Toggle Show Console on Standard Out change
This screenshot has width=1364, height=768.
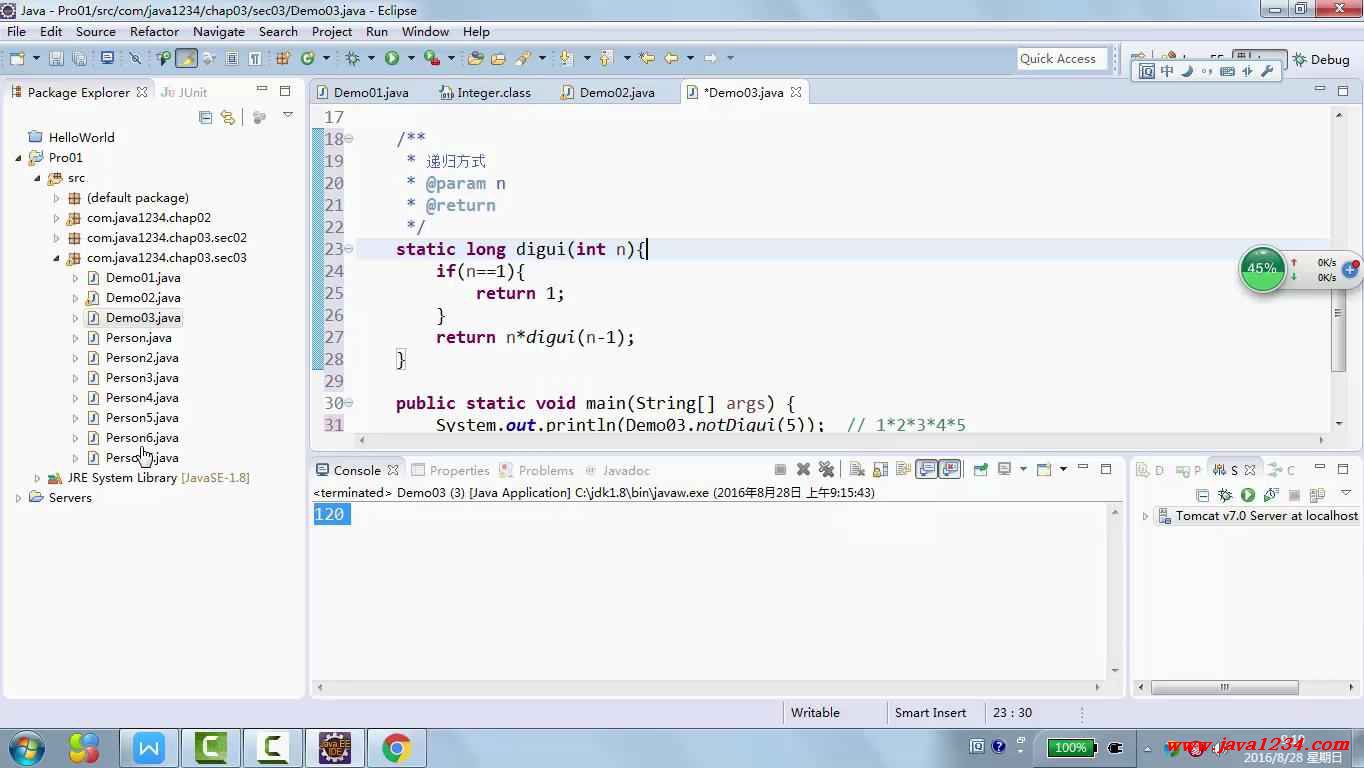[927, 469]
